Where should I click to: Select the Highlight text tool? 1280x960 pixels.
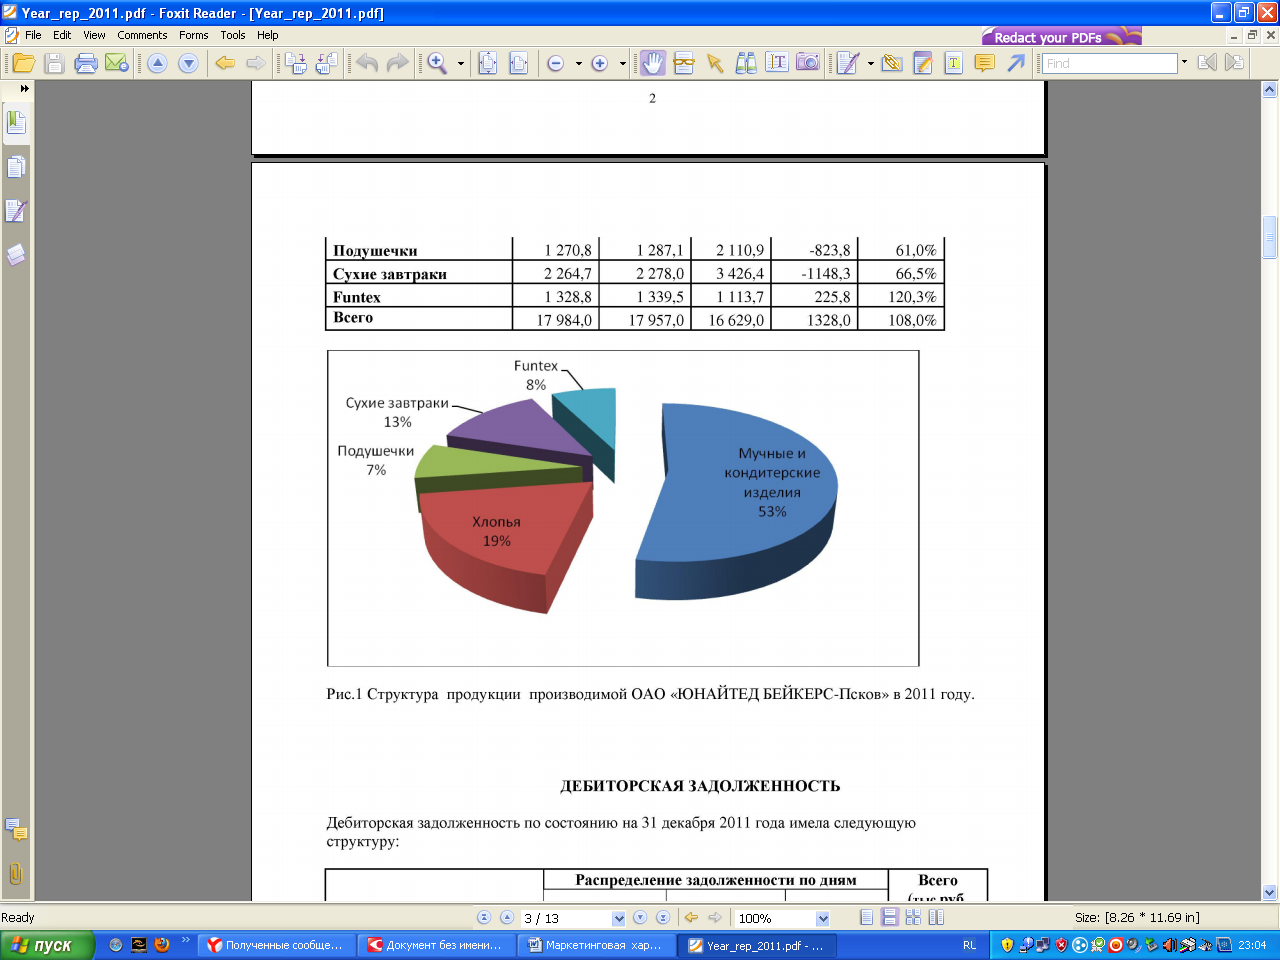953,63
